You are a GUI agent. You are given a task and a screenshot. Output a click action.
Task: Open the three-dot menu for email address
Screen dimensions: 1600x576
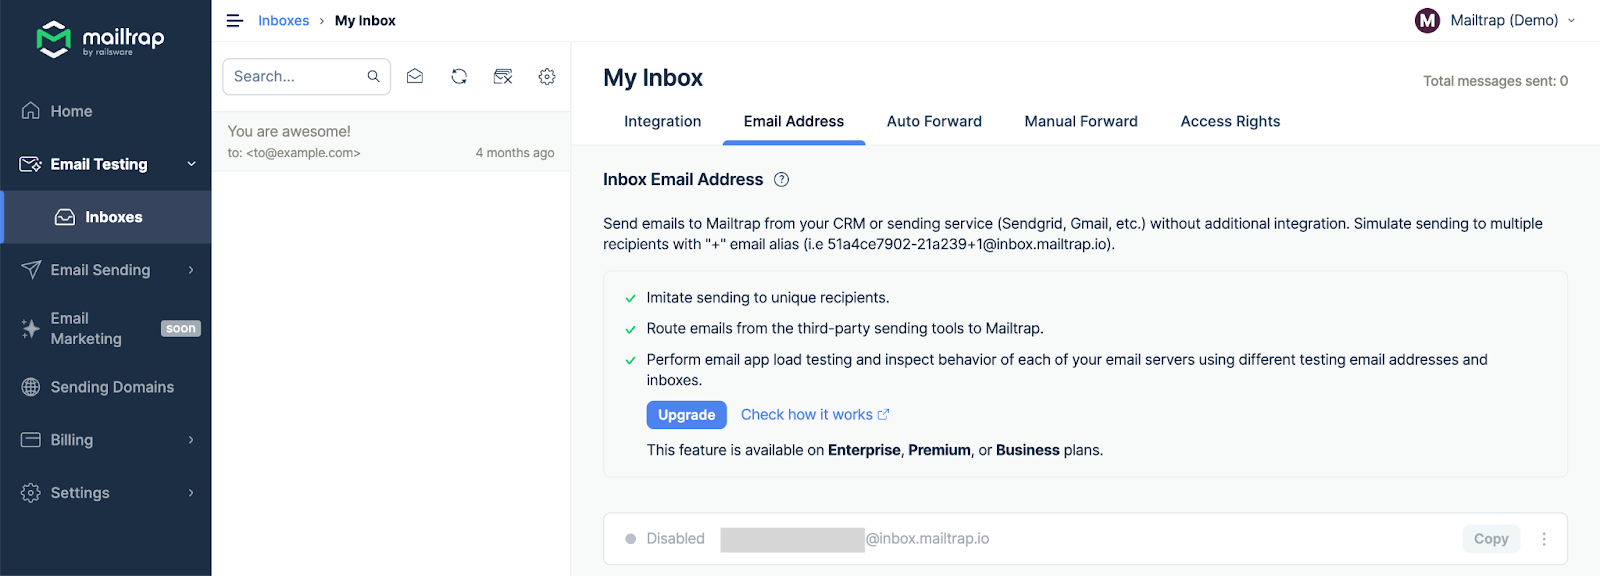point(1544,539)
